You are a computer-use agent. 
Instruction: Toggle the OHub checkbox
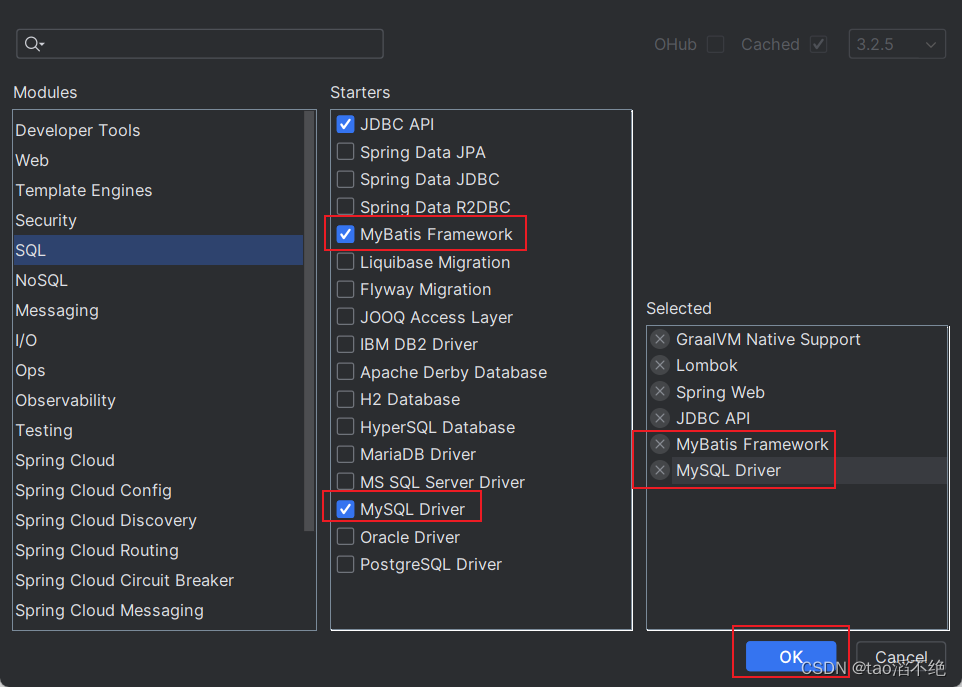tap(715, 44)
